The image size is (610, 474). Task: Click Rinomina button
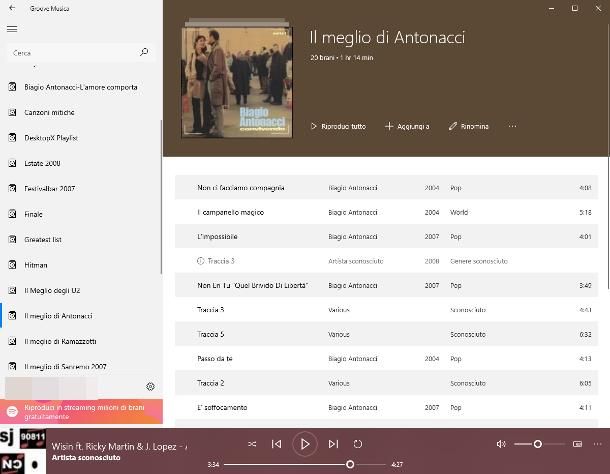pyautogui.click(x=468, y=126)
